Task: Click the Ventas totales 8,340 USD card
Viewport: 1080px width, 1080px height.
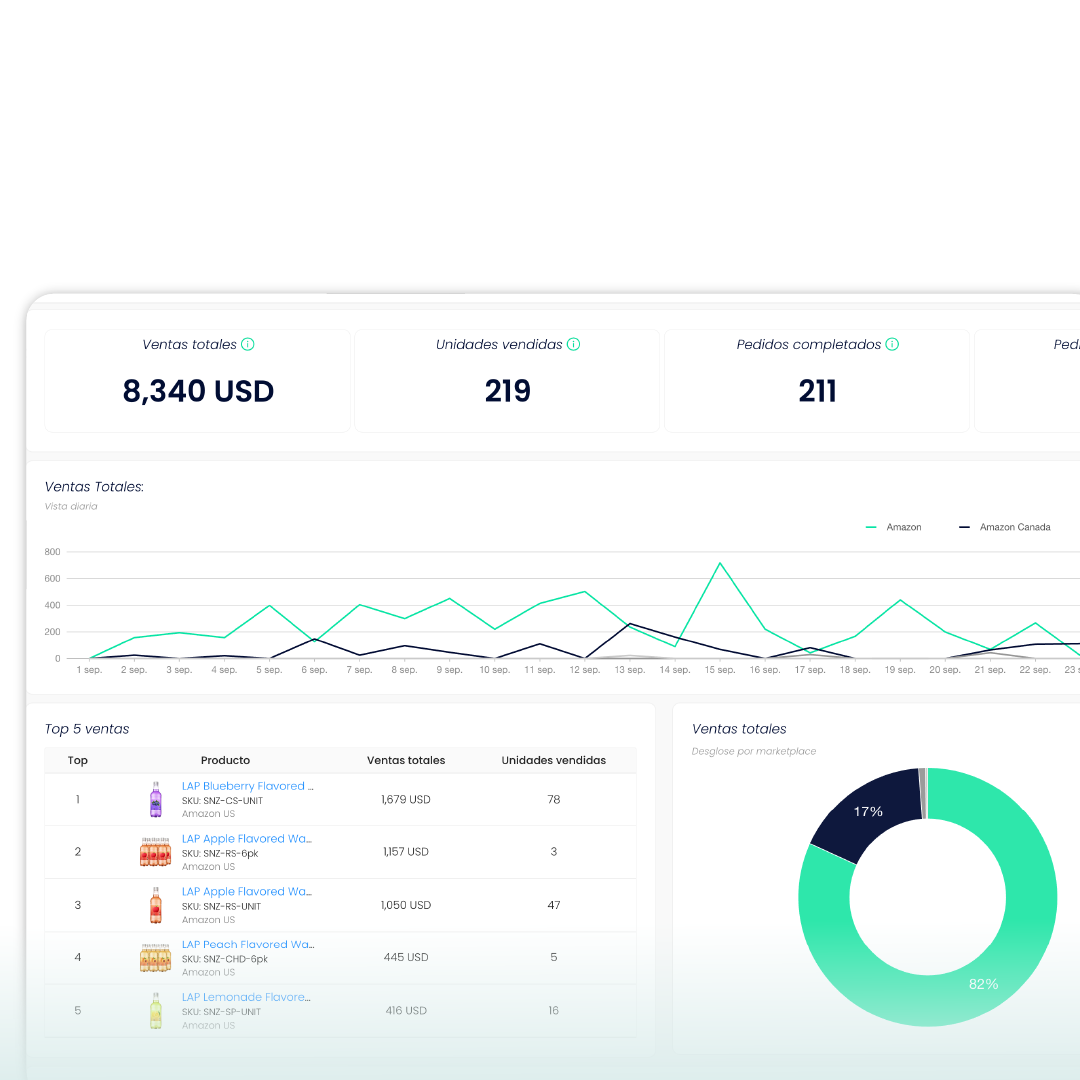Action: [198, 381]
